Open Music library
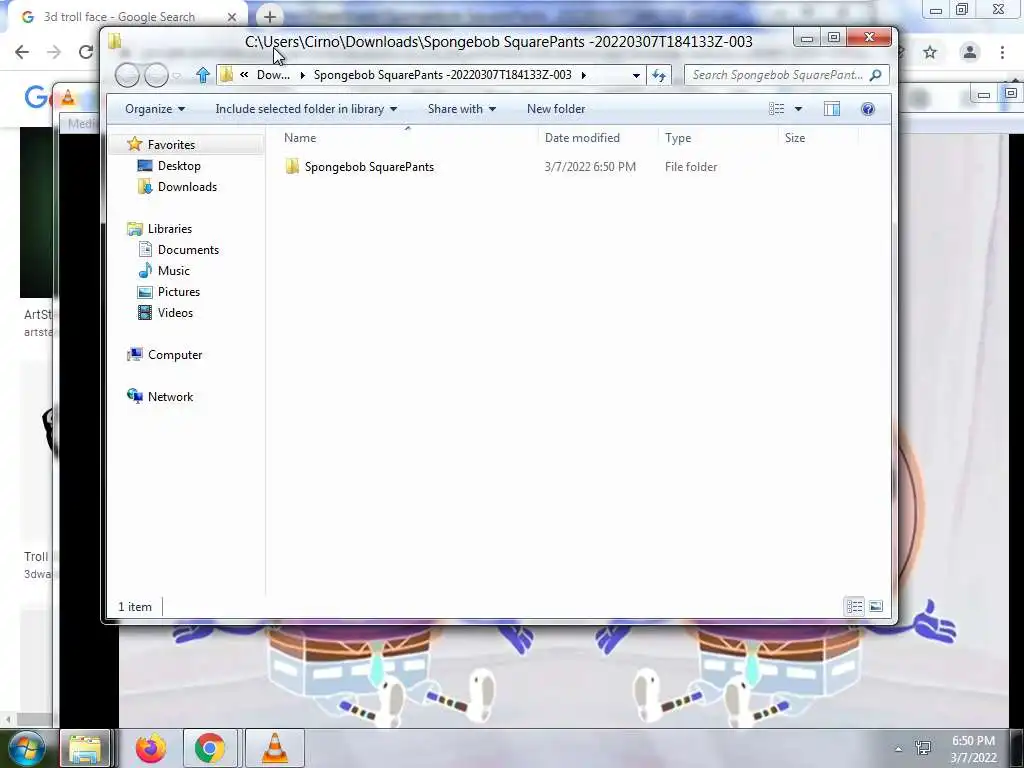Image resolution: width=1024 pixels, height=768 pixels. click(173, 270)
